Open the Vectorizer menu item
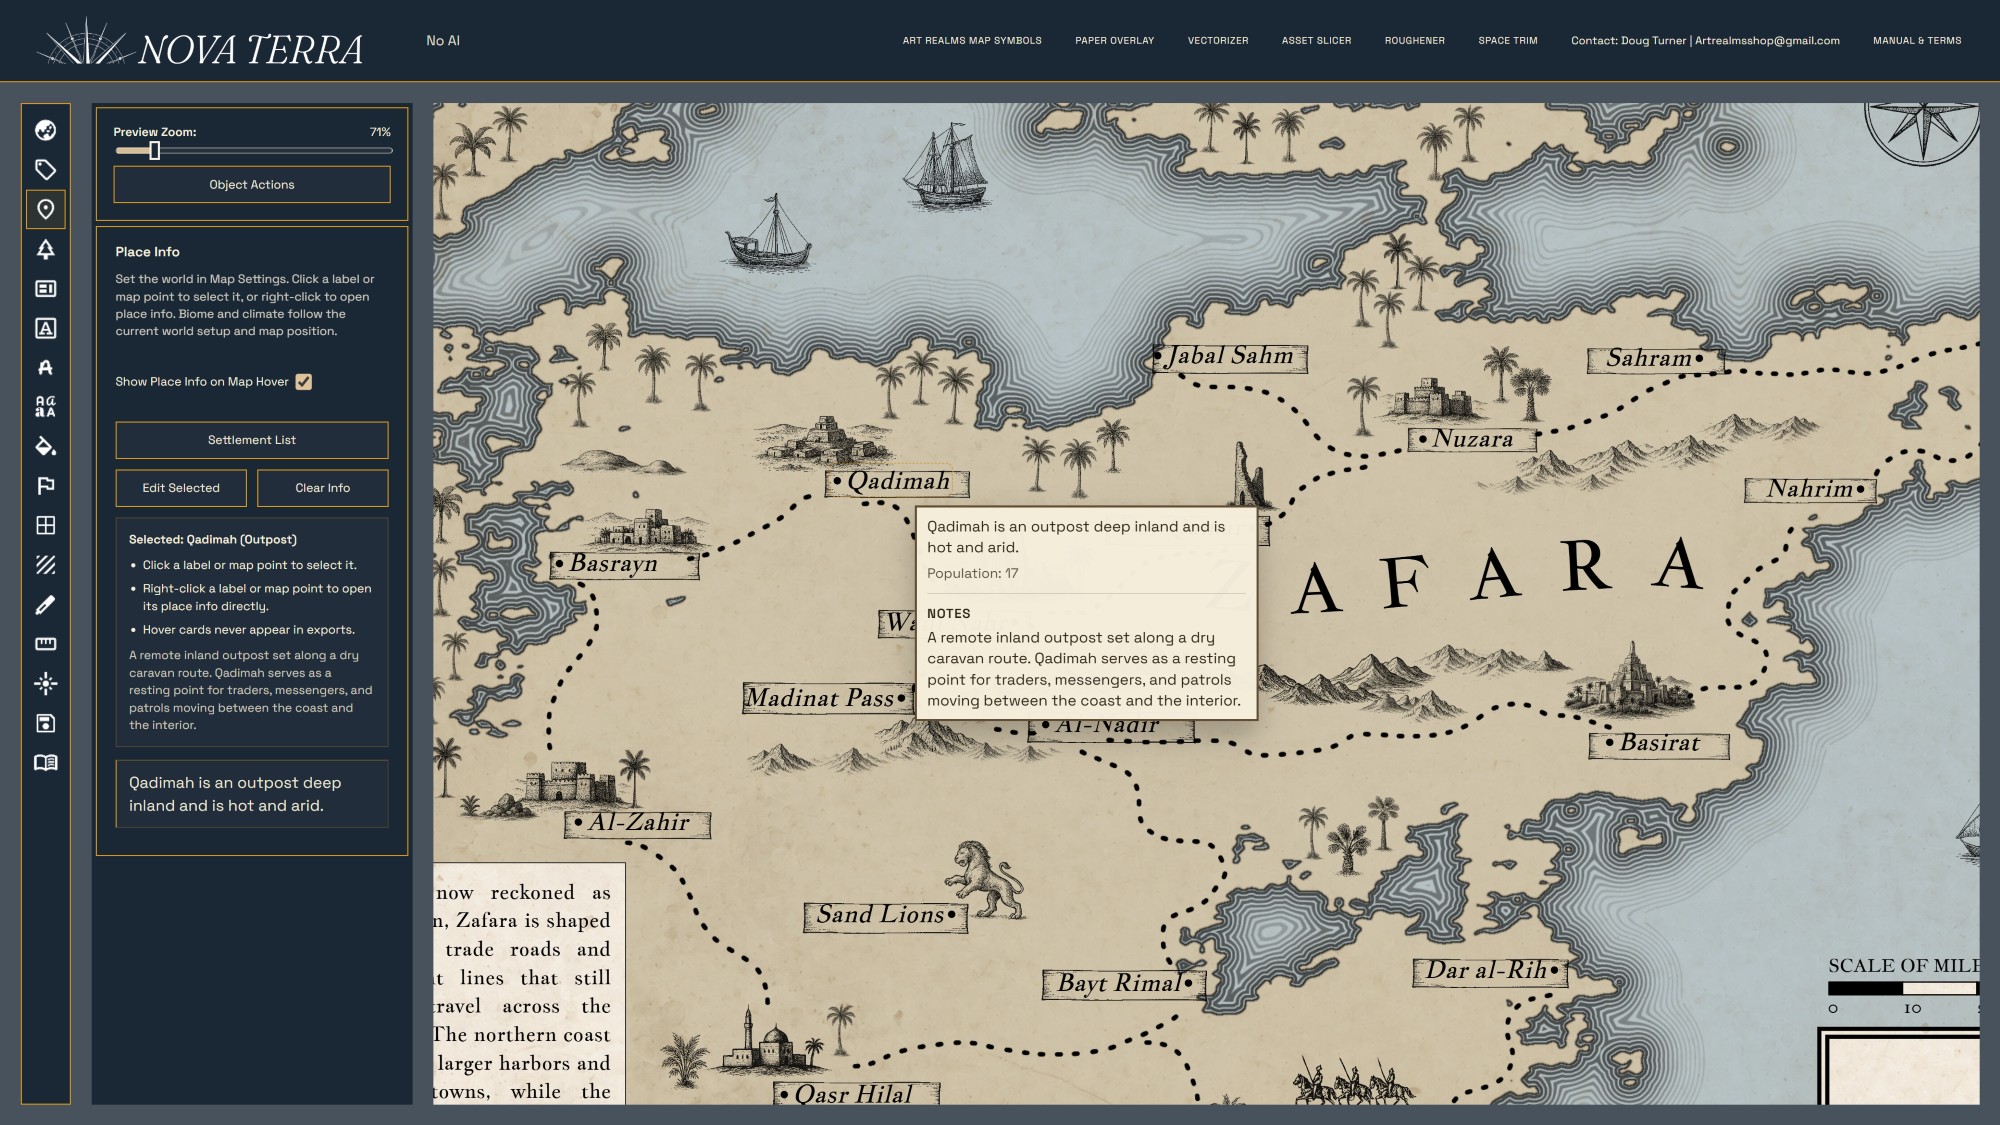The height and width of the screenshot is (1125, 2000). point(1218,41)
